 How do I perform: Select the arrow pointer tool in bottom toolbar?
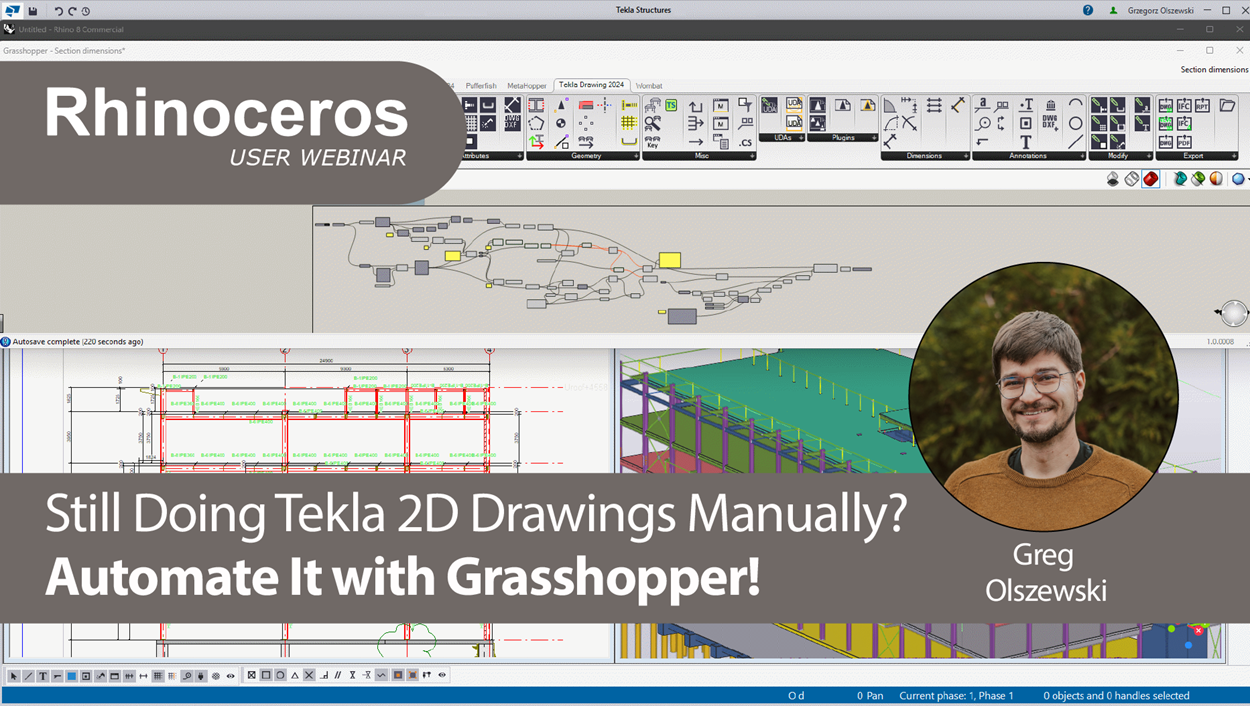point(14,676)
